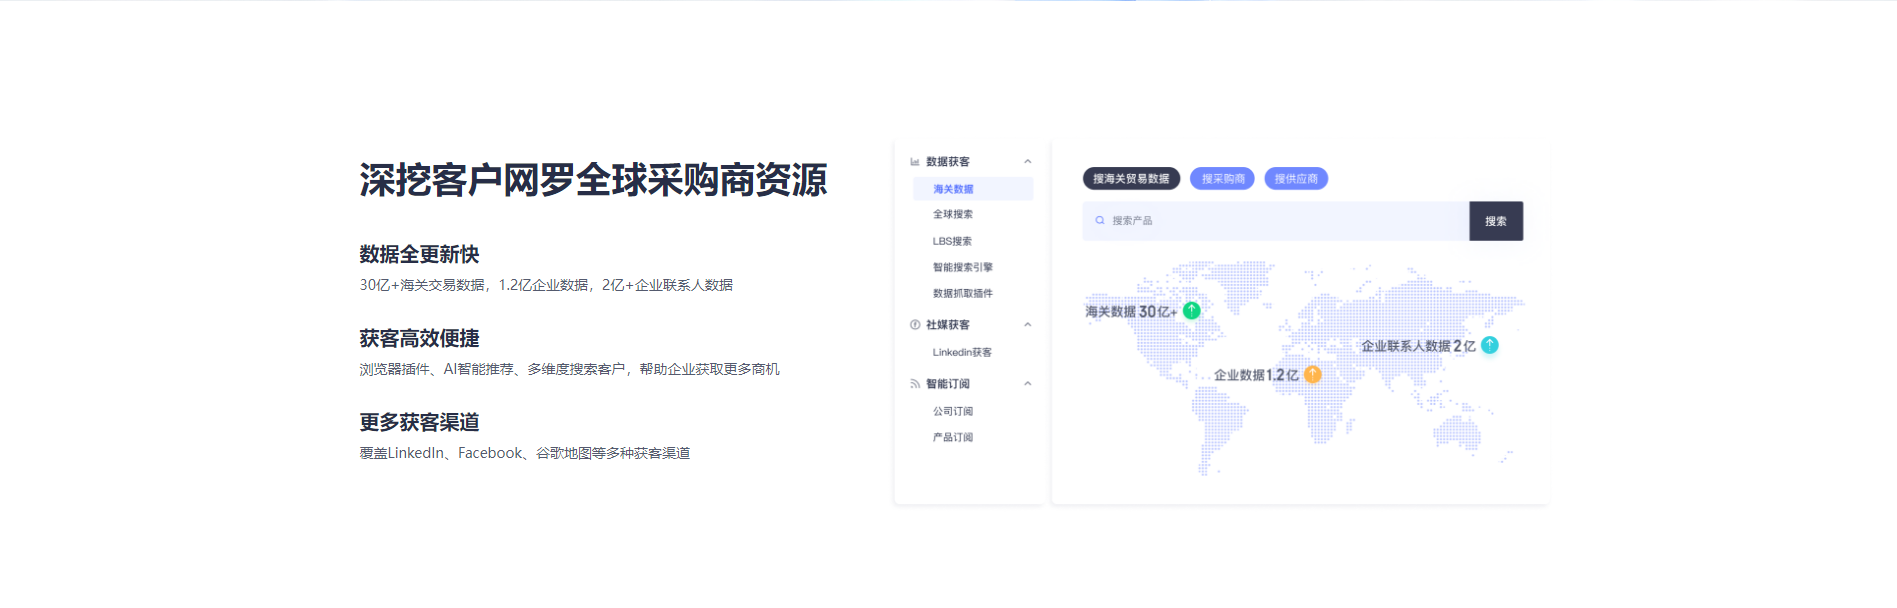
Task: Switch to the 搜供应商 tab pill
Action: point(1296,179)
